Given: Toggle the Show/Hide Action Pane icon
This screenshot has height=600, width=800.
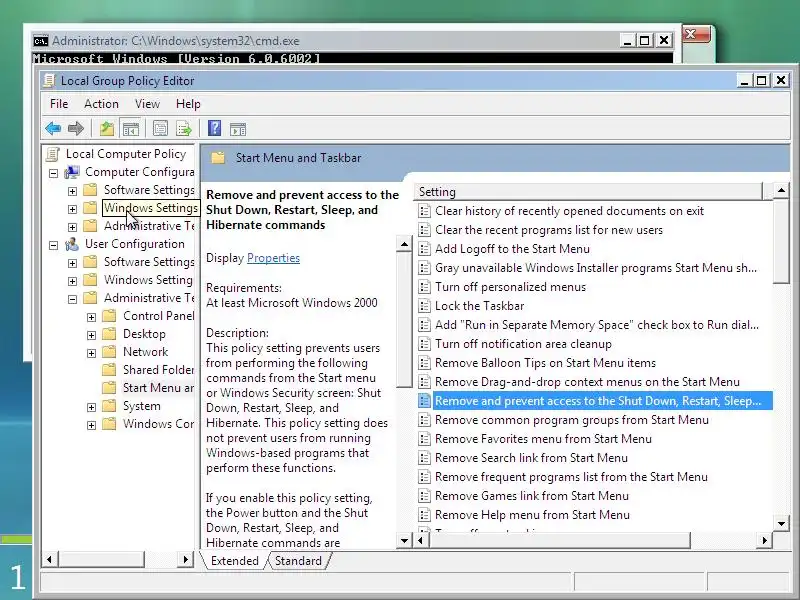Looking at the screenshot, I should [x=238, y=129].
